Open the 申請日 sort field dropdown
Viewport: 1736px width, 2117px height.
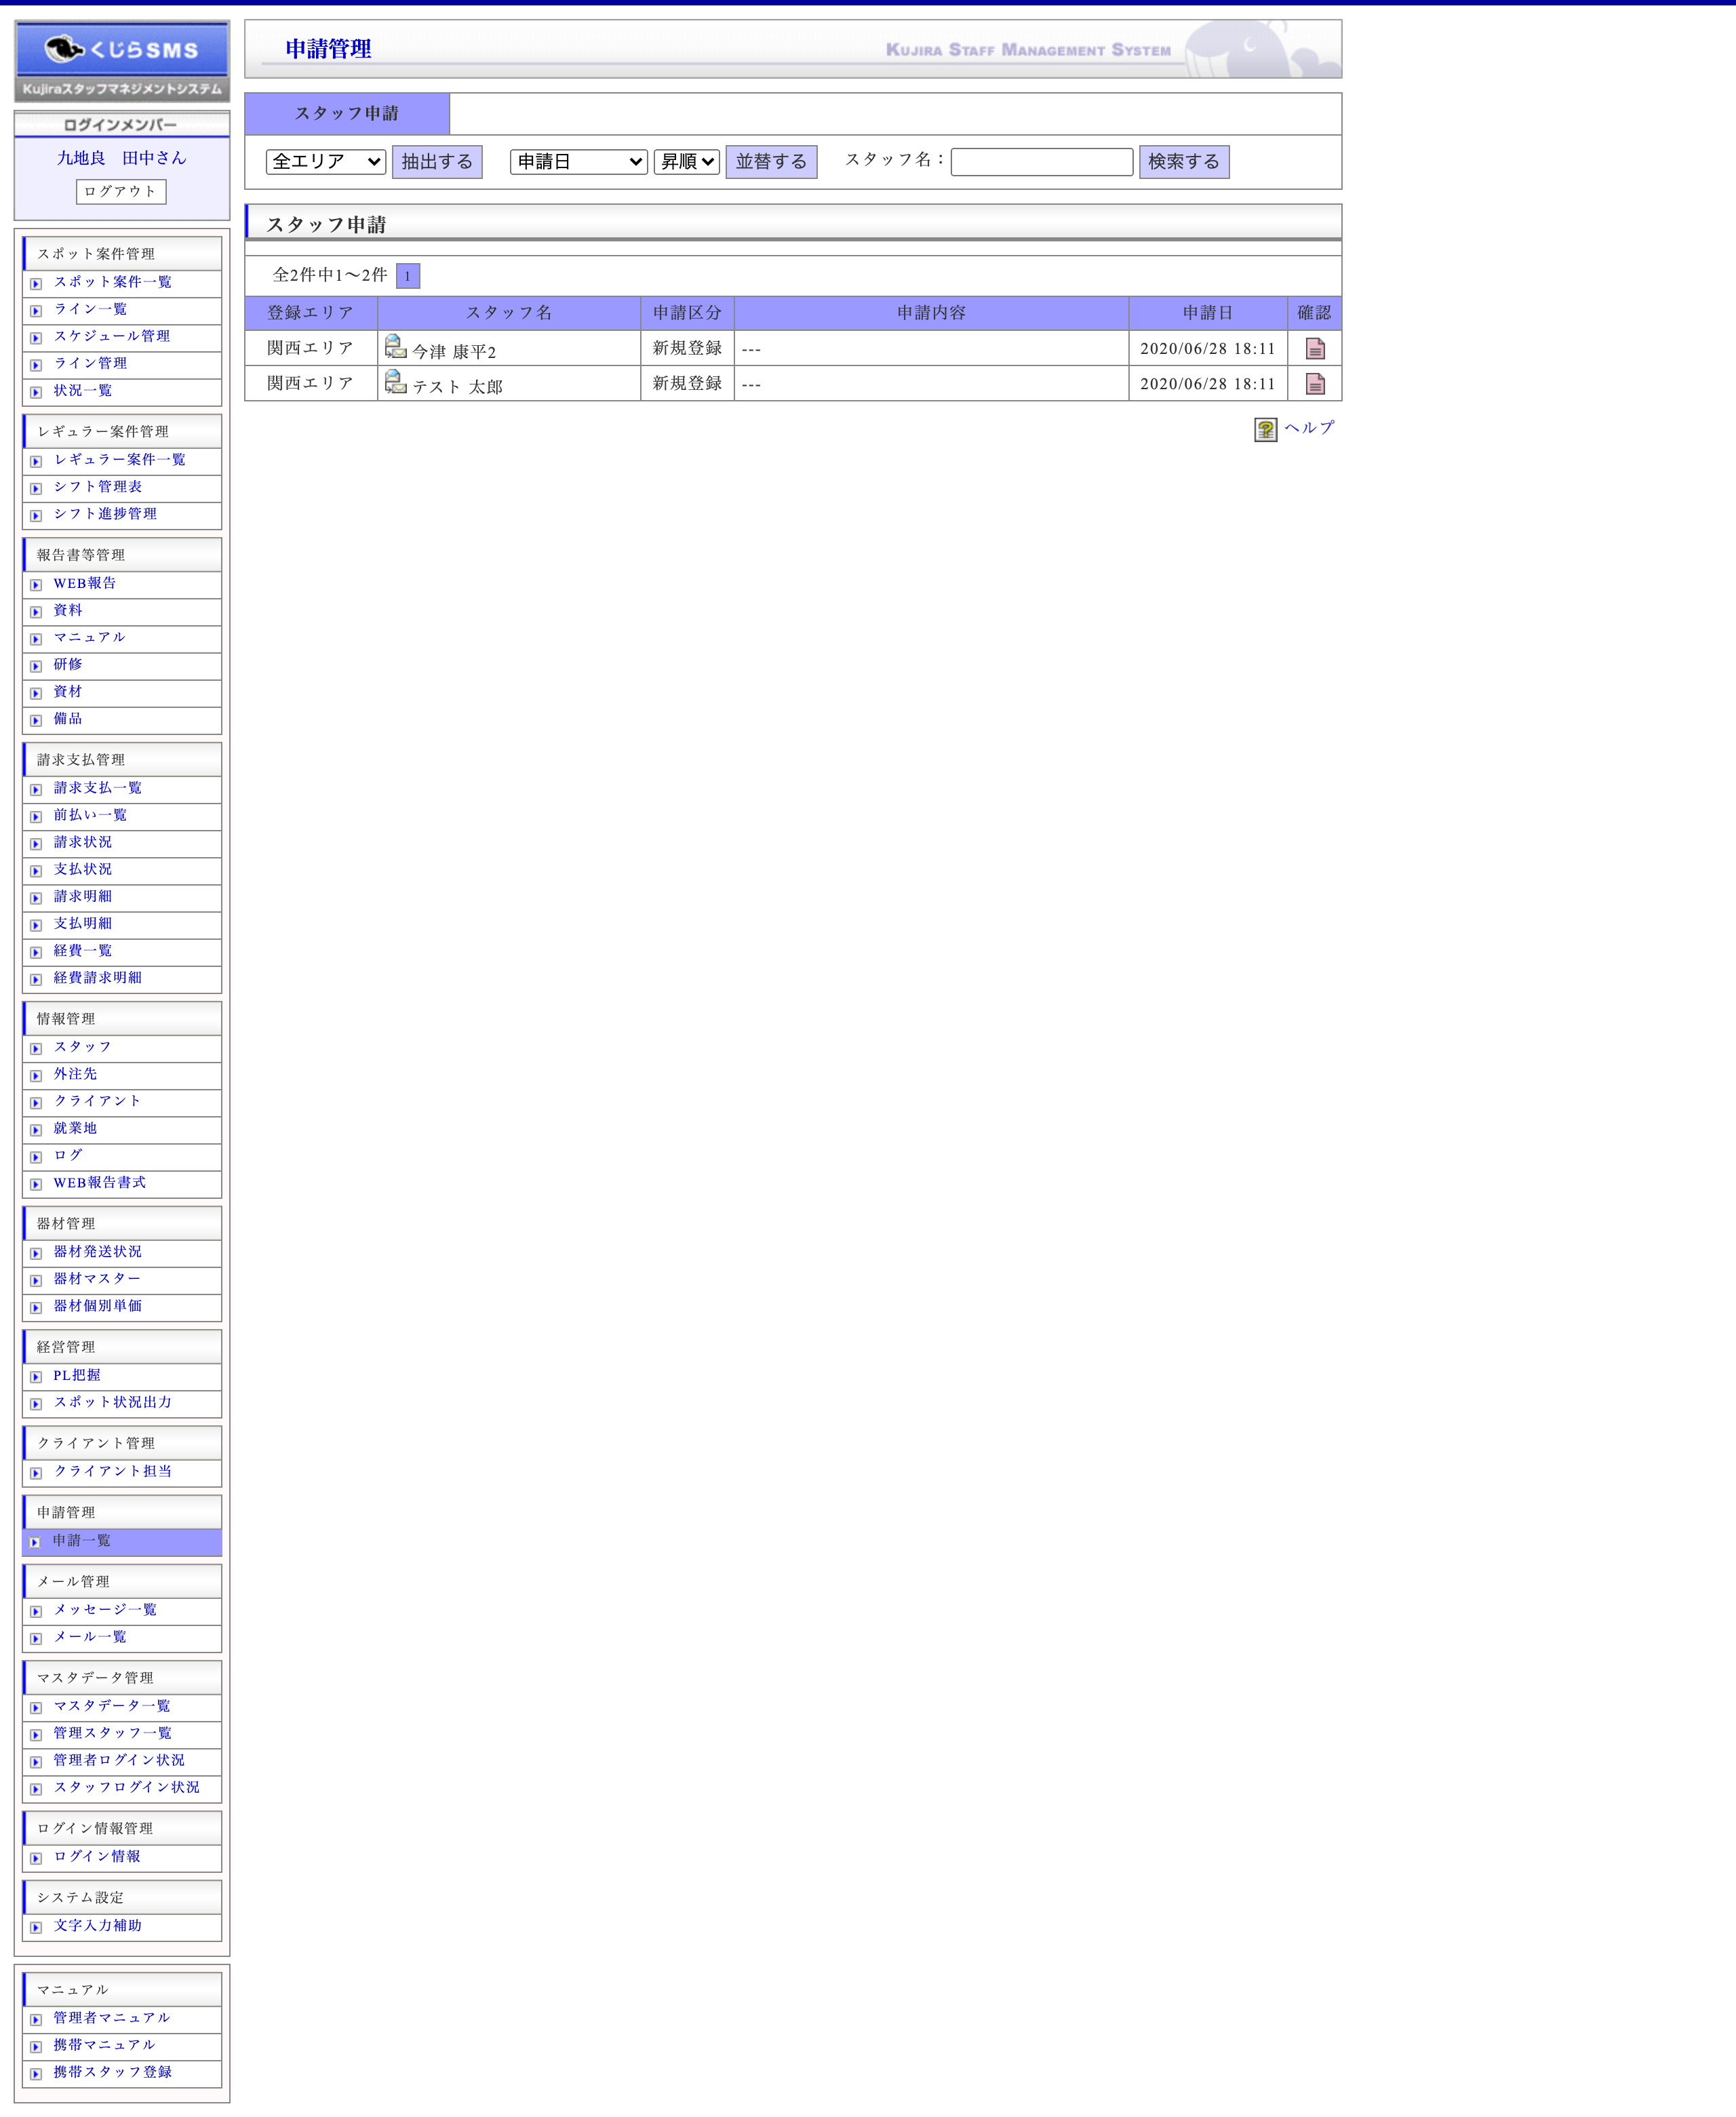578,162
